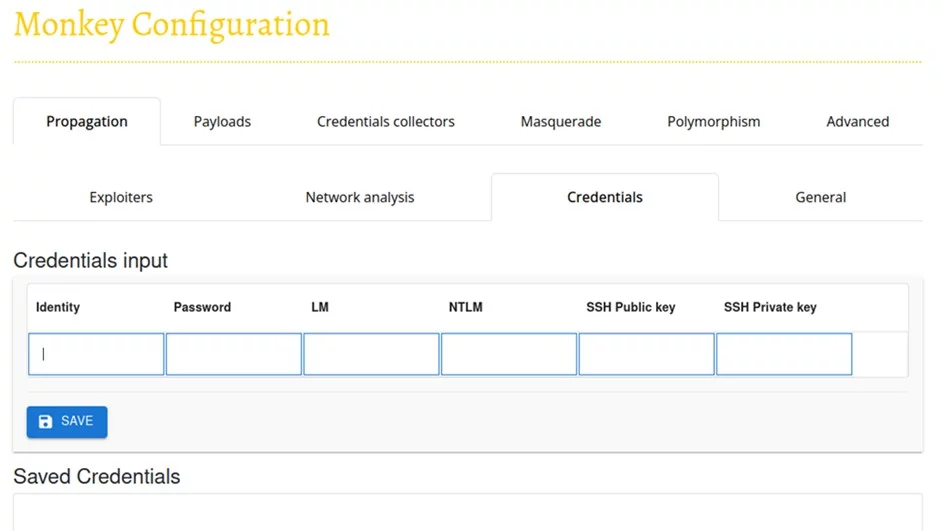Switch to the General sub-tab
The height and width of the screenshot is (531, 940).
tap(820, 198)
